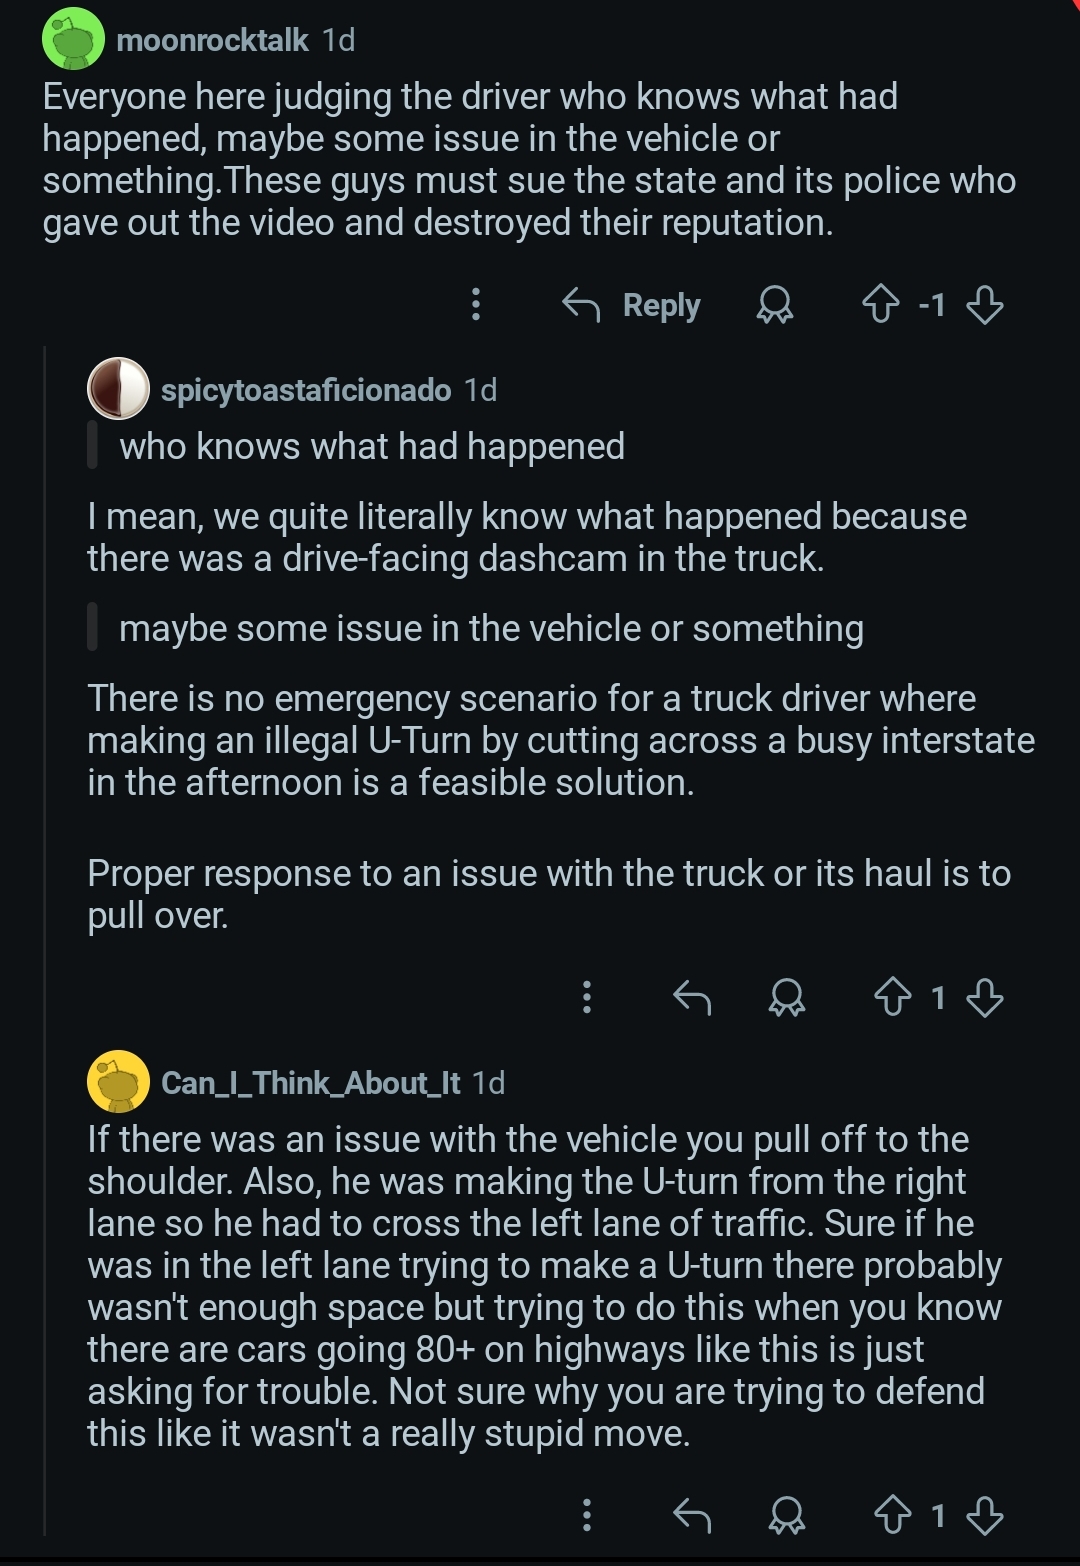Award icon on spicytoastaficionado's comment
1080x1566 pixels.
coord(787,997)
